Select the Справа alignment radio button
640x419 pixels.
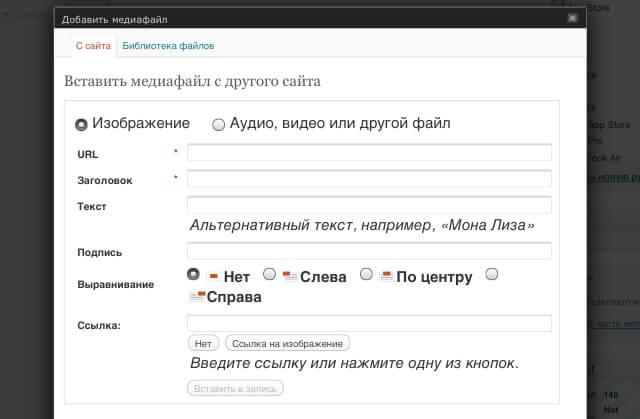(491, 274)
